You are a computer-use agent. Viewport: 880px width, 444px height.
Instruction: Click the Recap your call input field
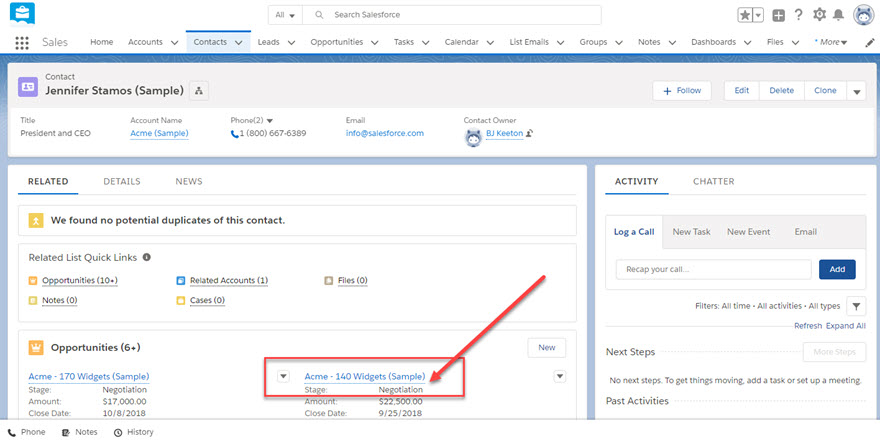pyautogui.click(x=712, y=269)
